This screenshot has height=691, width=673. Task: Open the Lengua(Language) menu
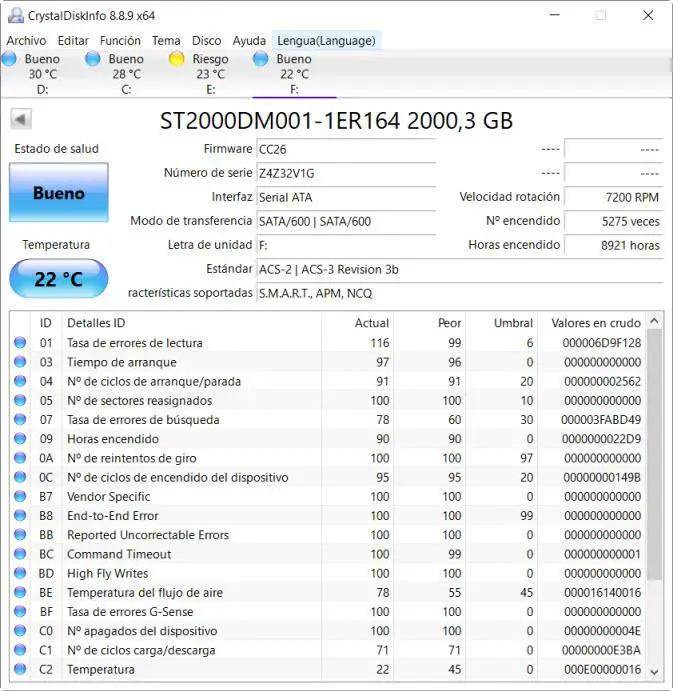[326, 41]
